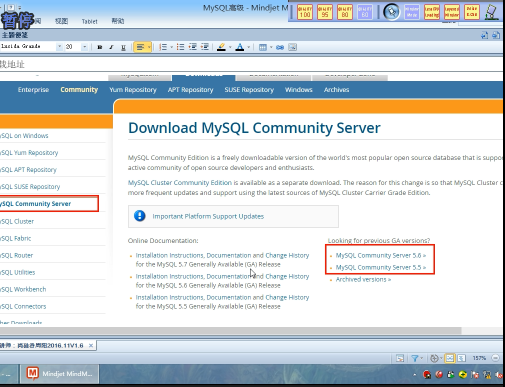Image resolution: width=505 pixels, height=387 pixels.
Task: Click the eraser icon at floating toolbar end
Action: pos(491,12)
